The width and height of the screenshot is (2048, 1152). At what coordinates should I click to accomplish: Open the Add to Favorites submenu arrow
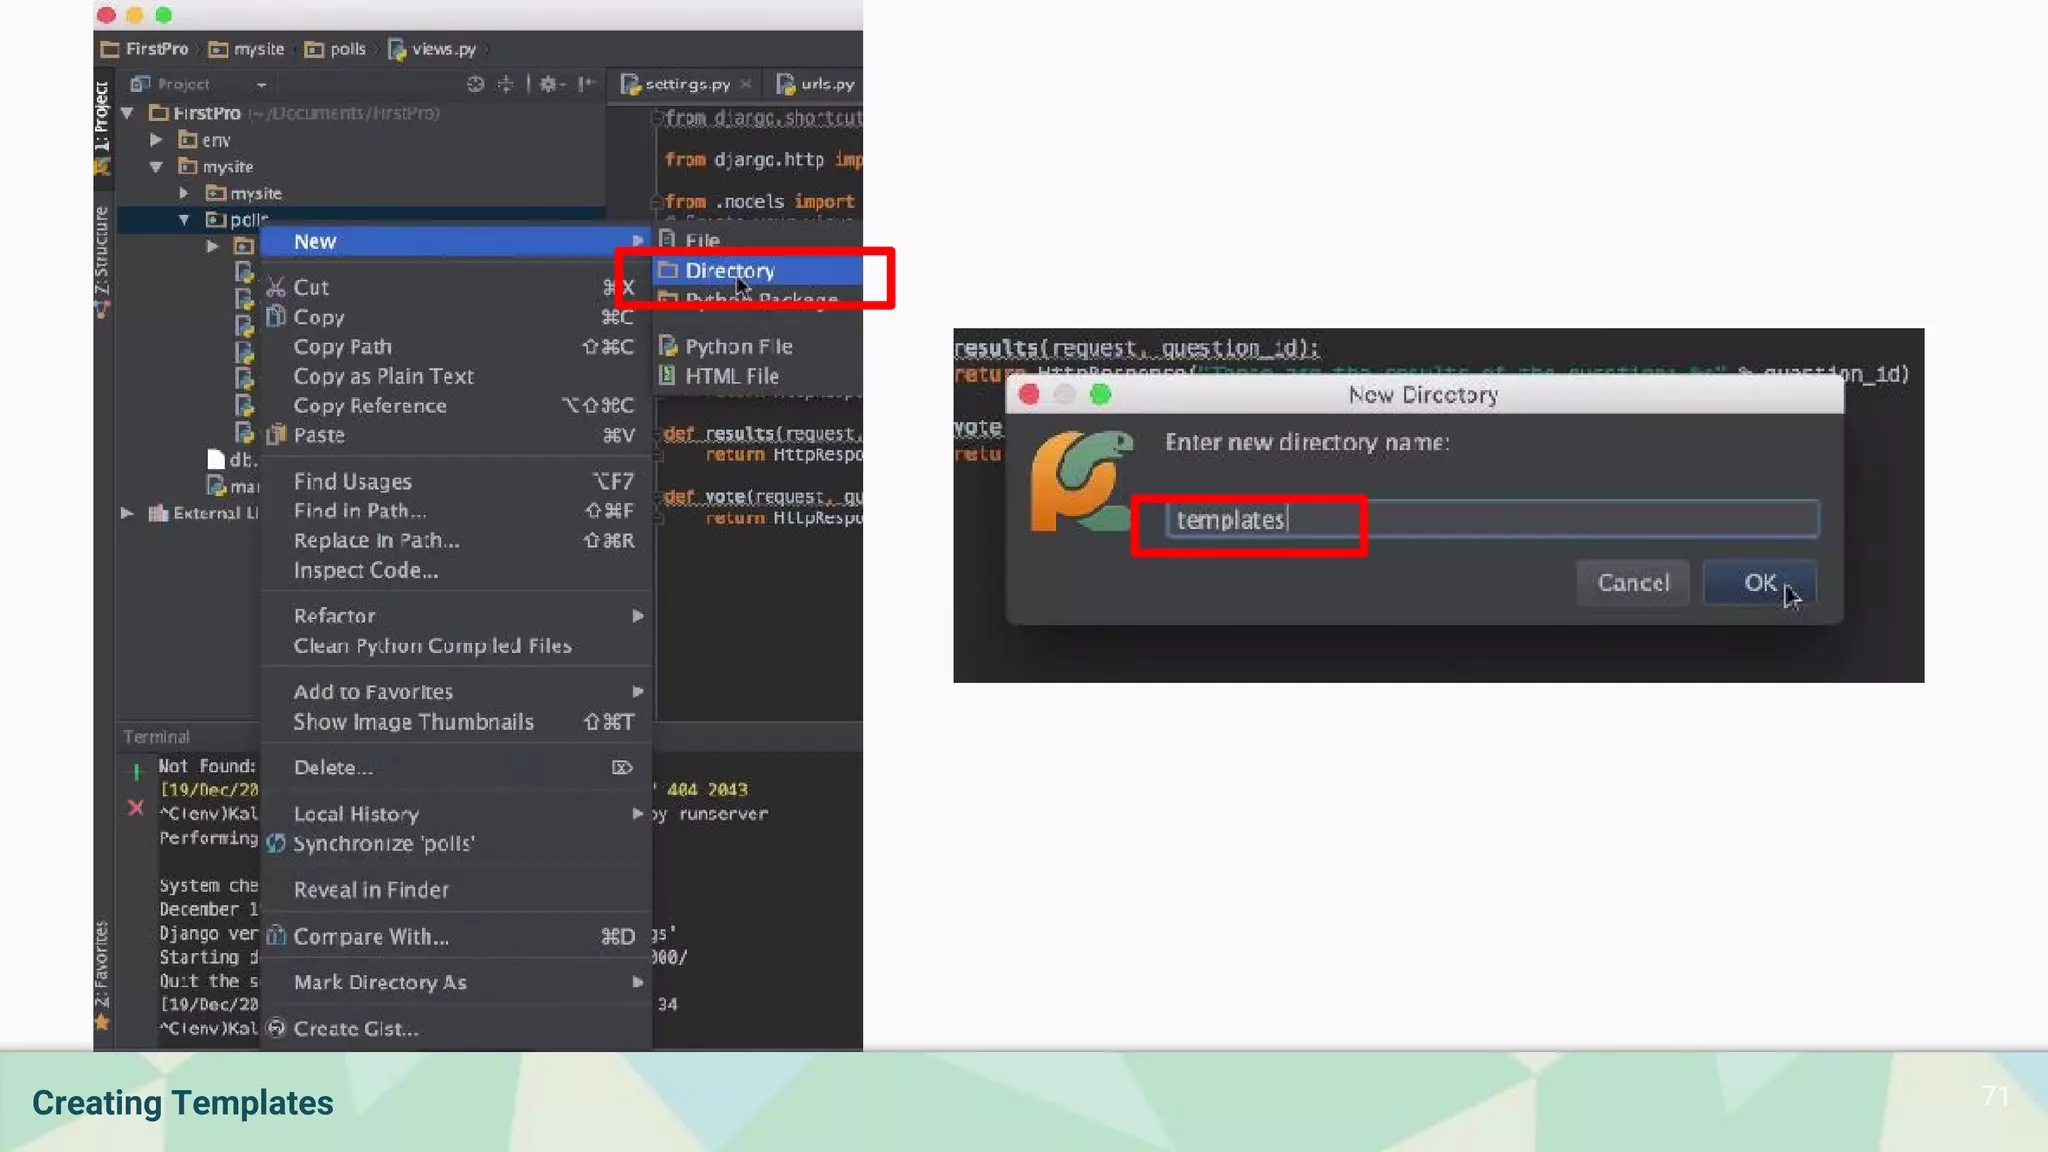[x=638, y=692]
